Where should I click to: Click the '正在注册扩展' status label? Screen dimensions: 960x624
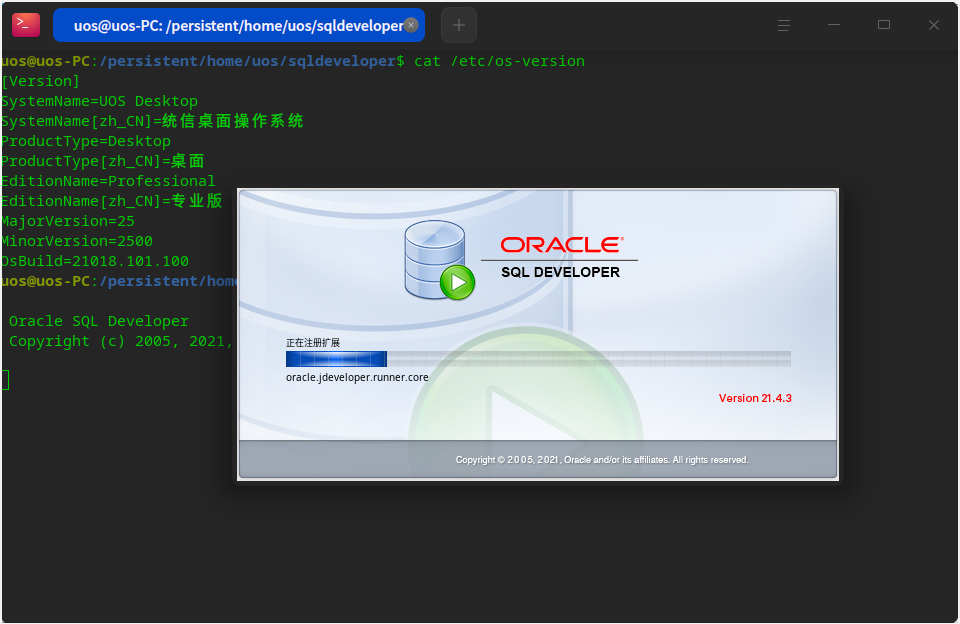[x=313, y=343]
